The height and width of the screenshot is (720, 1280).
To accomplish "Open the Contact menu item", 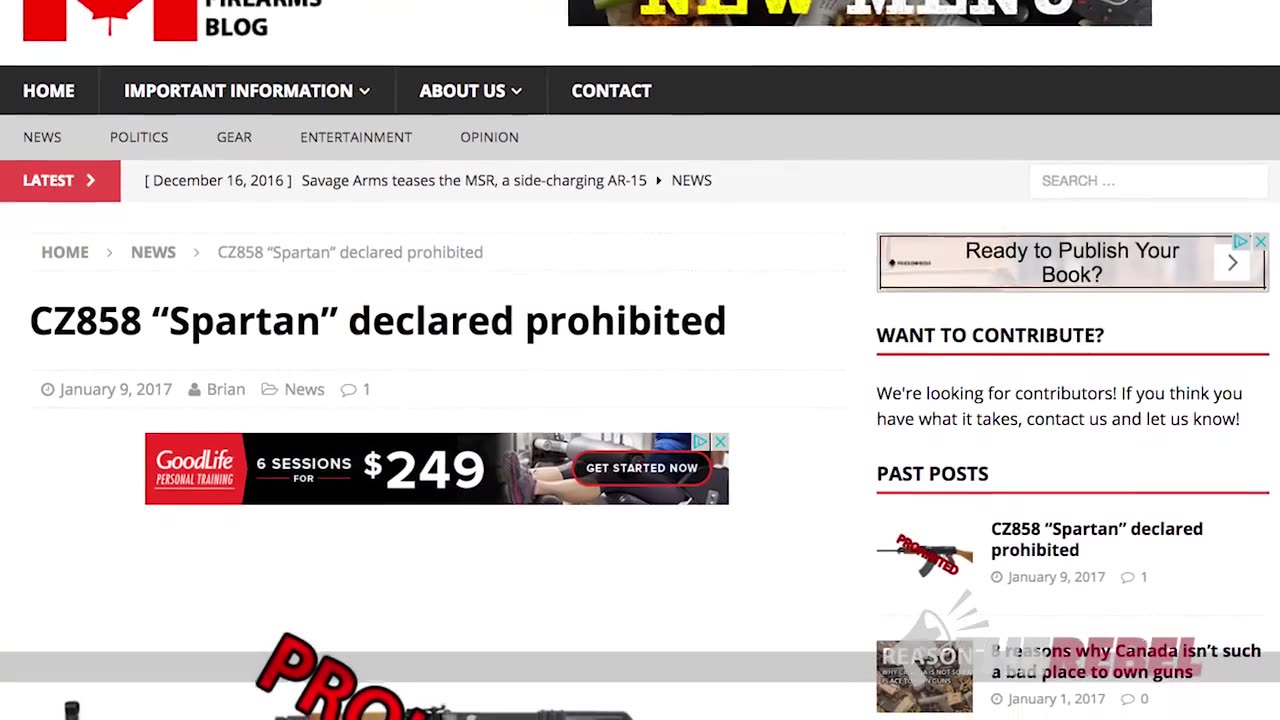I will click(611, 91).
